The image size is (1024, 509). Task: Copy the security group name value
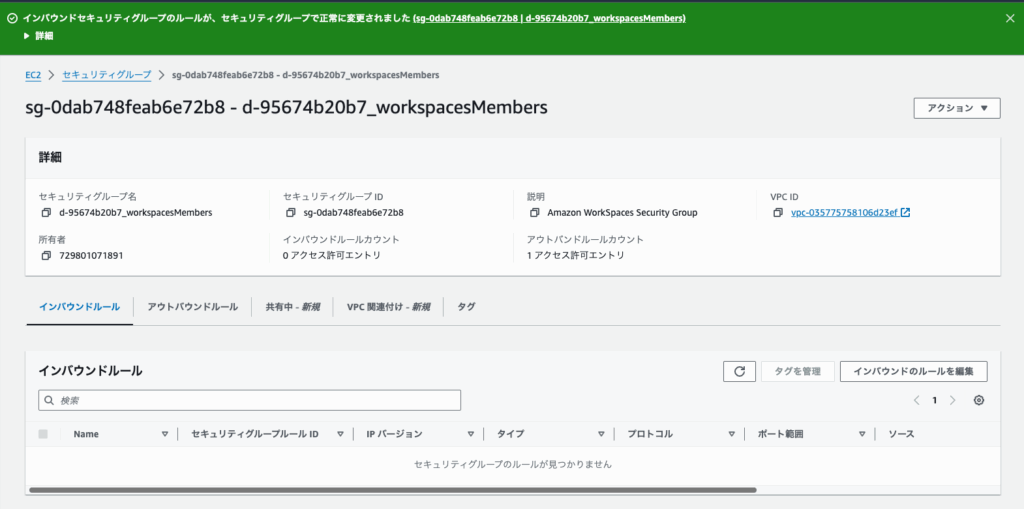[46, 213]
